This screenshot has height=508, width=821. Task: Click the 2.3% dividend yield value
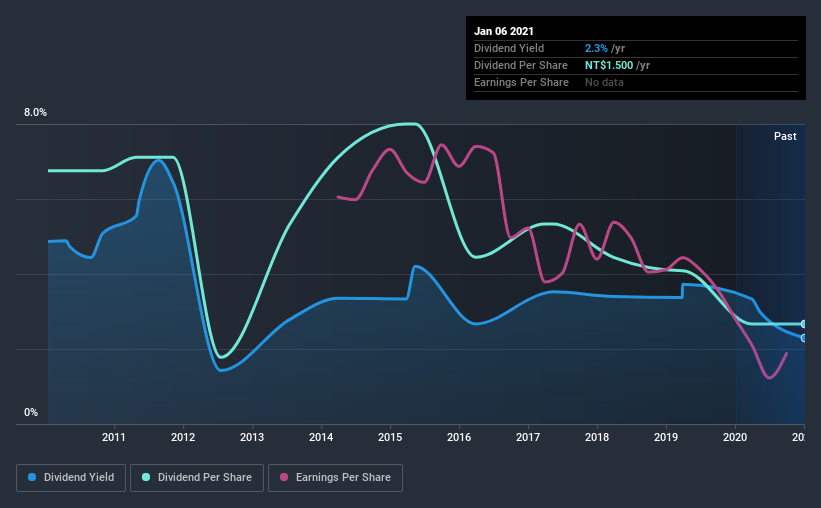point(596,48)
